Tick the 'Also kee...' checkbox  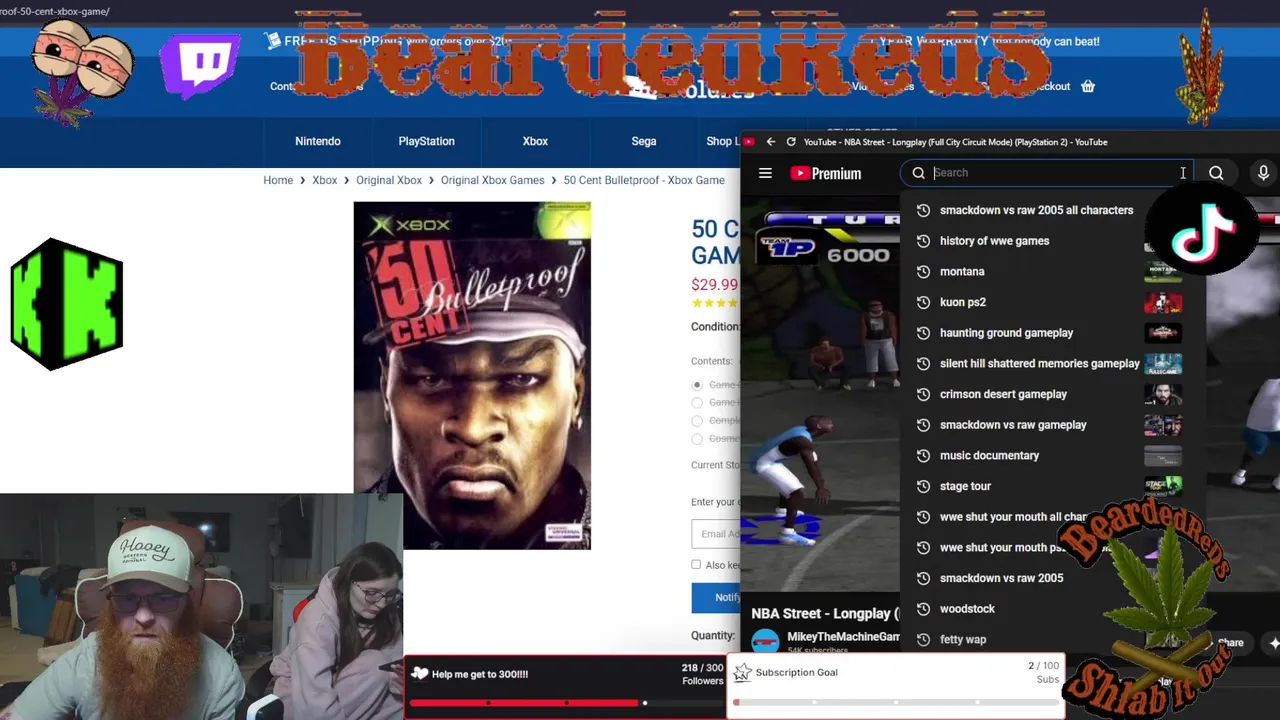coord(696,565)
